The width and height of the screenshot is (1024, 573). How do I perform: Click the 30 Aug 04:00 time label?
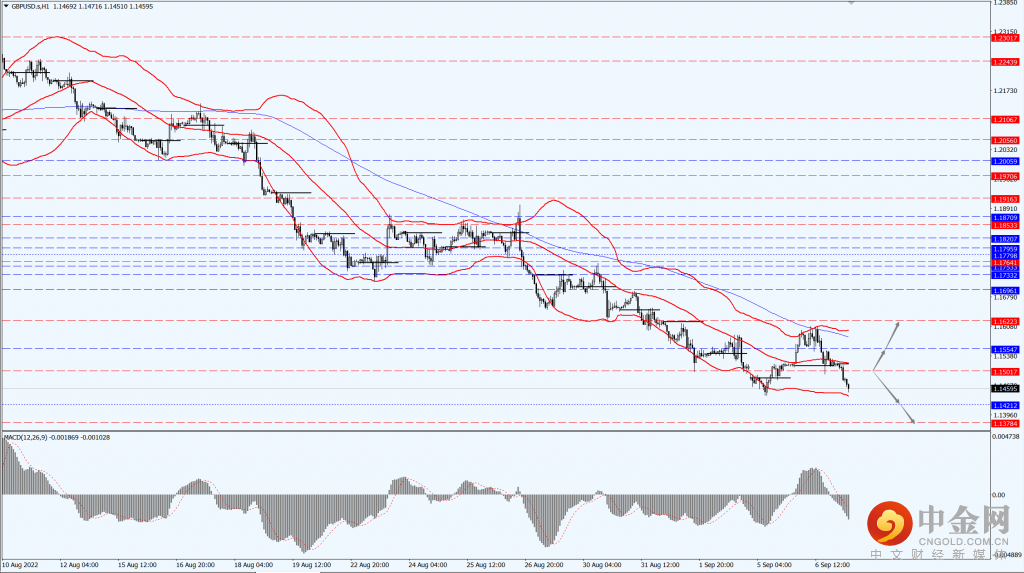click(602, 565)
